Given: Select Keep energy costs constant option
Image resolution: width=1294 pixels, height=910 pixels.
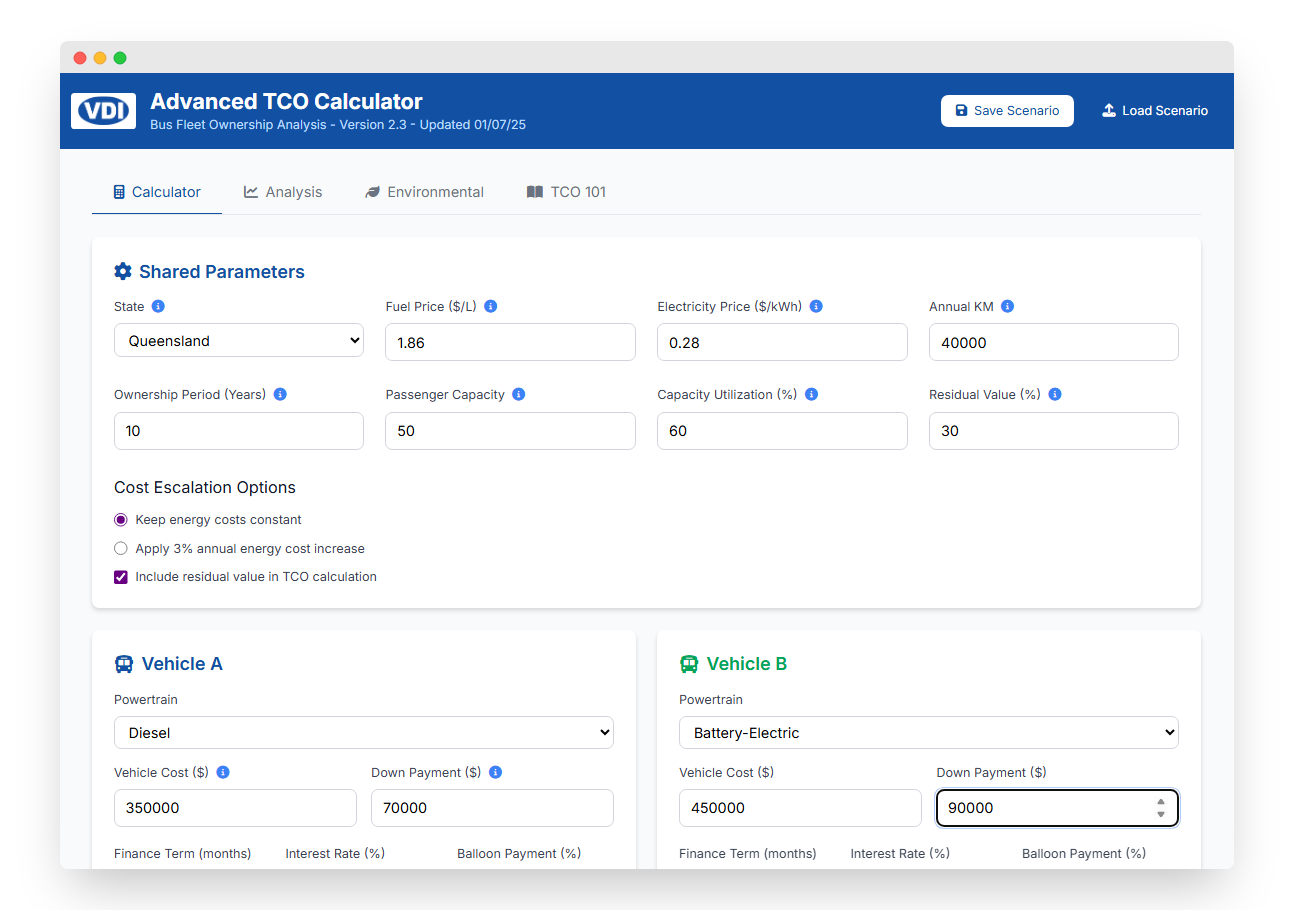Looking at the screenshot, I should pyautogui.click(x=121, y=520).
